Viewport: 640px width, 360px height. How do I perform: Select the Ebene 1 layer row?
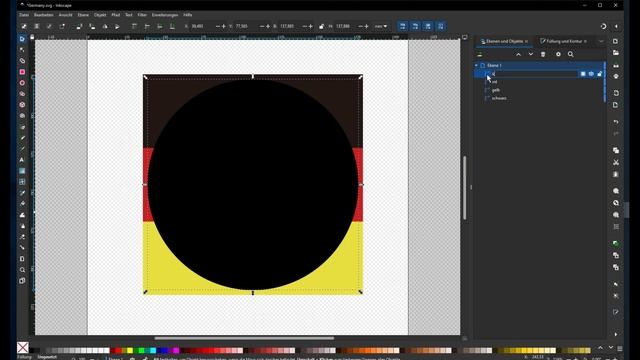(539, 65)
